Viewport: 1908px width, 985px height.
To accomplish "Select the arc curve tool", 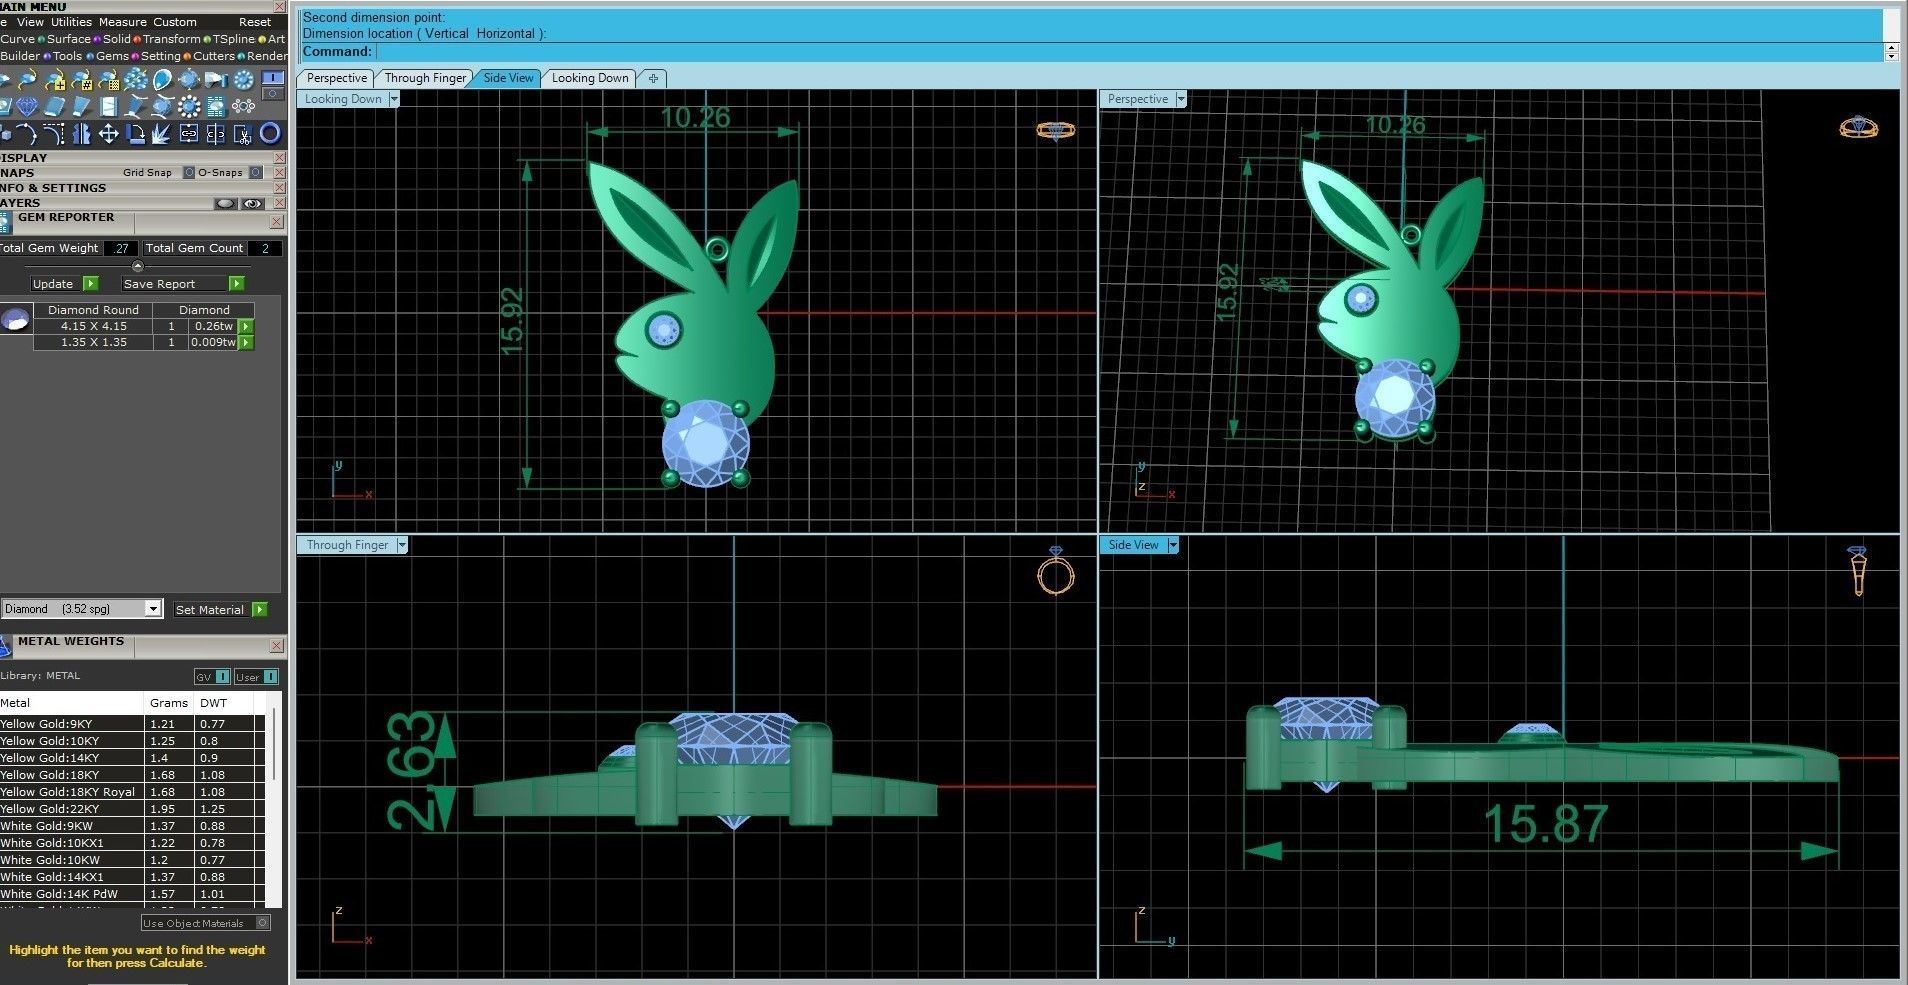I will click(x=27, y=134).
